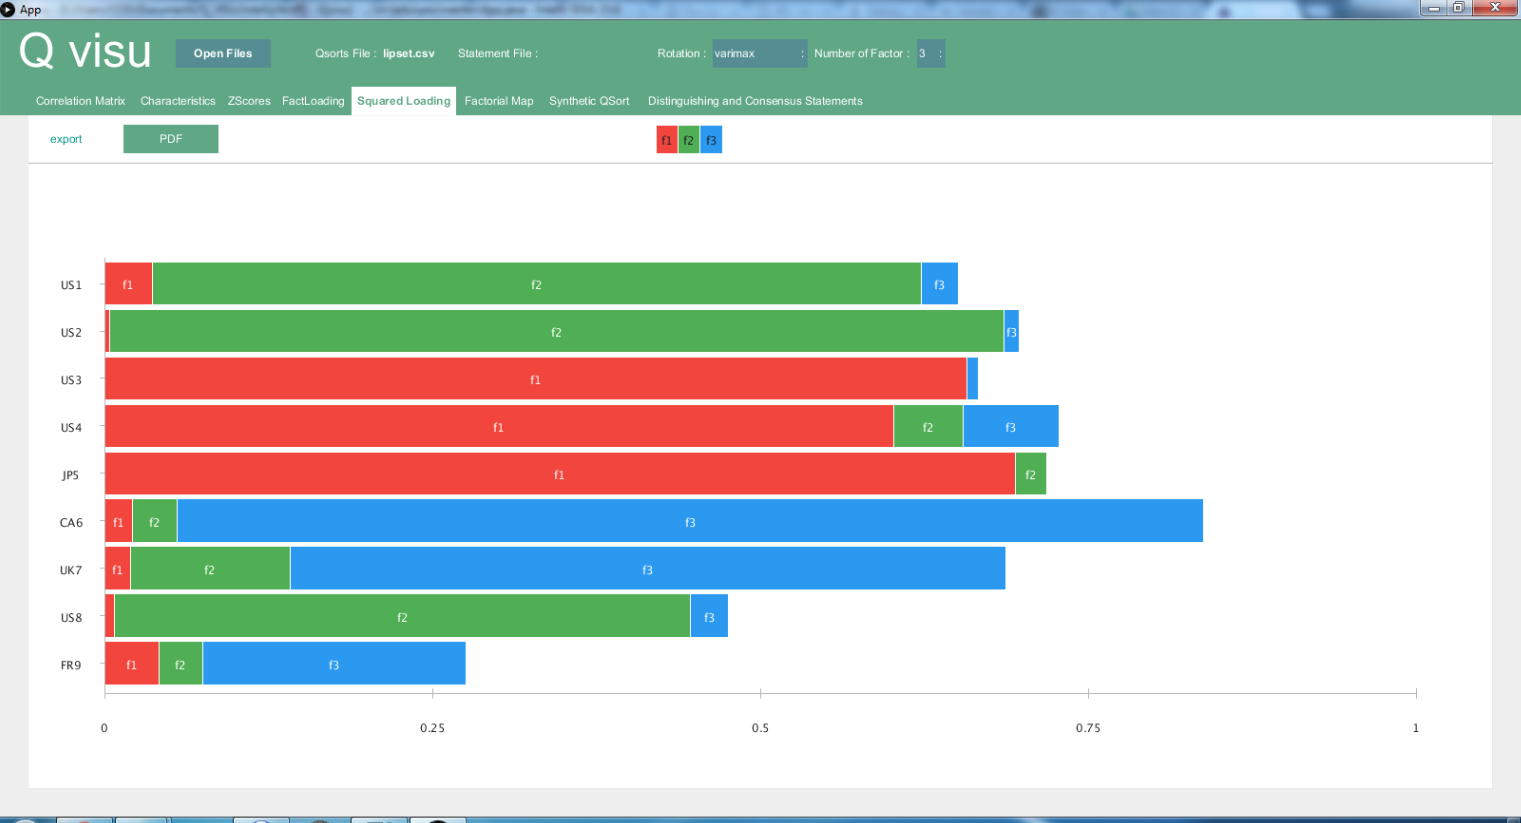Click the US3 row label
This screenshot has height=823, width=1521.
tap(71, 380)
